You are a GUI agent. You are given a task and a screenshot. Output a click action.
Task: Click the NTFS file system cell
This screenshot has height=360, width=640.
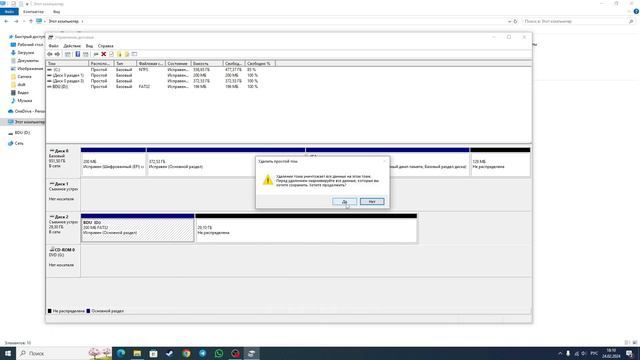tap(143, 70)
